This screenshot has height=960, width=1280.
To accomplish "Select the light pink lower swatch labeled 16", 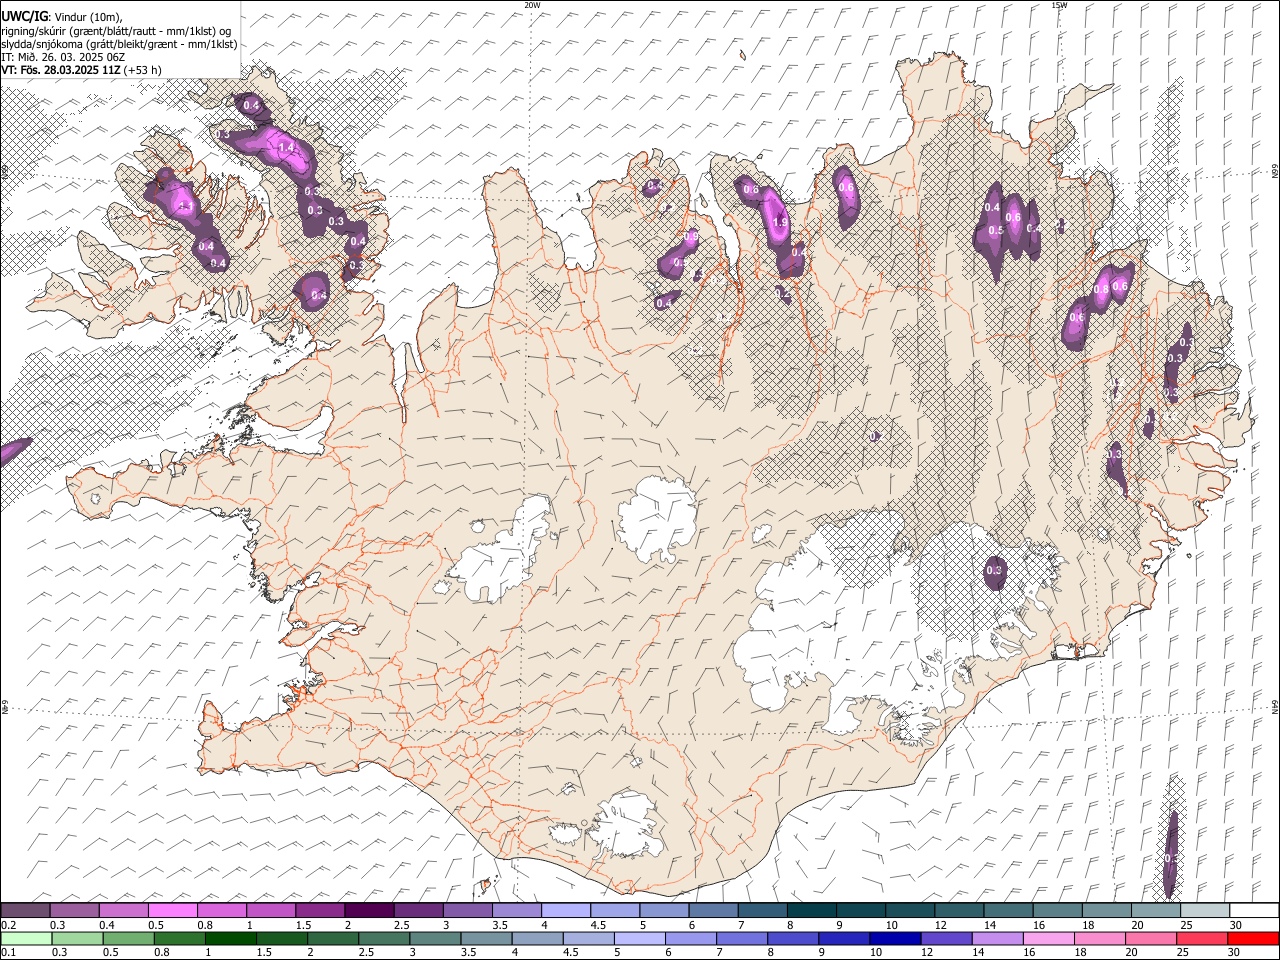I will [x=1048, y=938].
